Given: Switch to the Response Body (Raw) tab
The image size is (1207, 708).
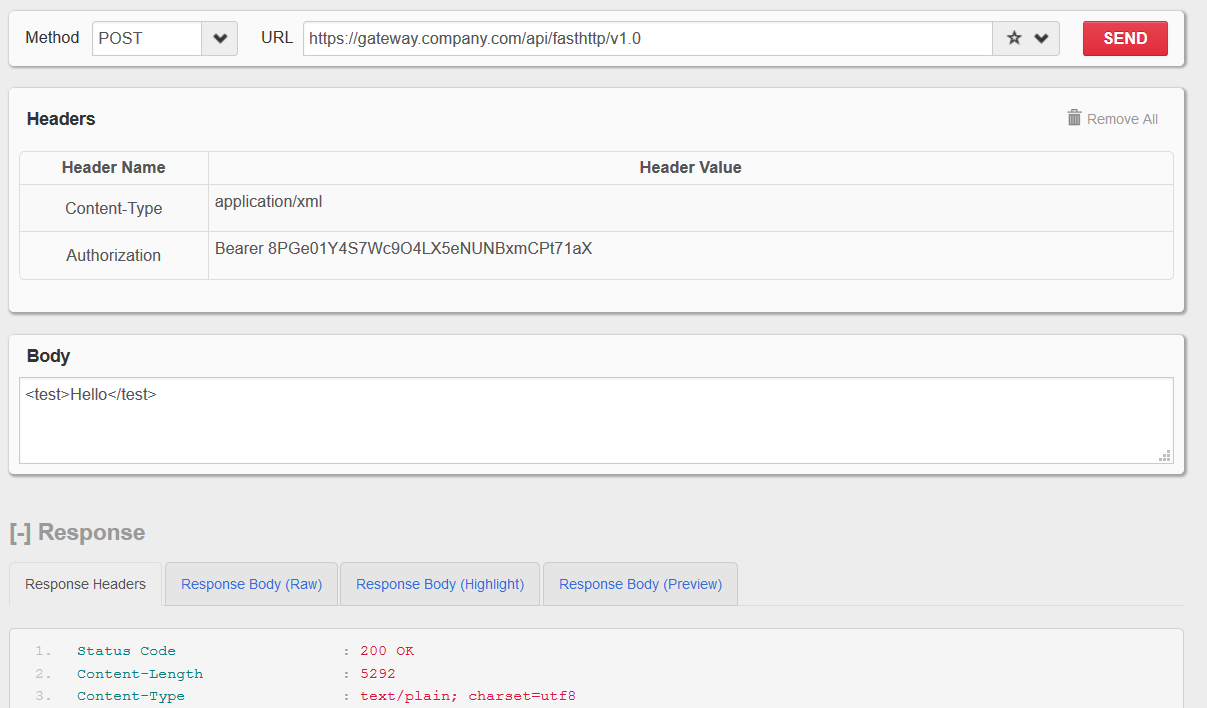Looking at the screenshot, I should pos(251,584).
